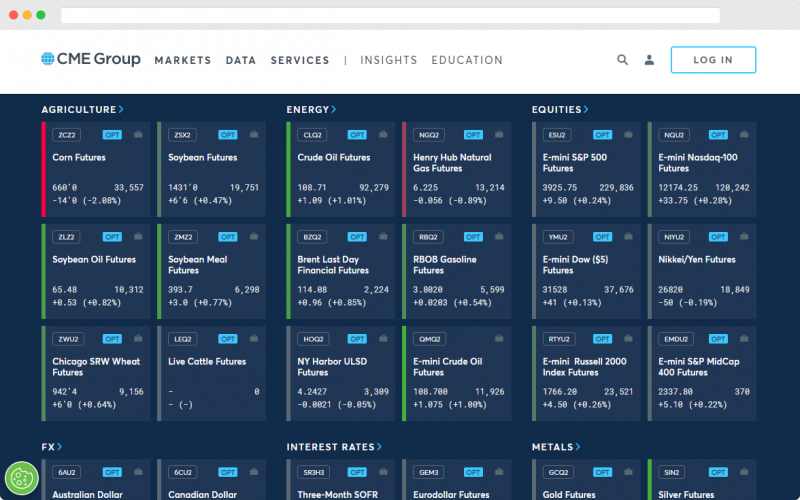
Task: Open OPT options for Chicago SRW Wheat
Action: coord(112,339)
